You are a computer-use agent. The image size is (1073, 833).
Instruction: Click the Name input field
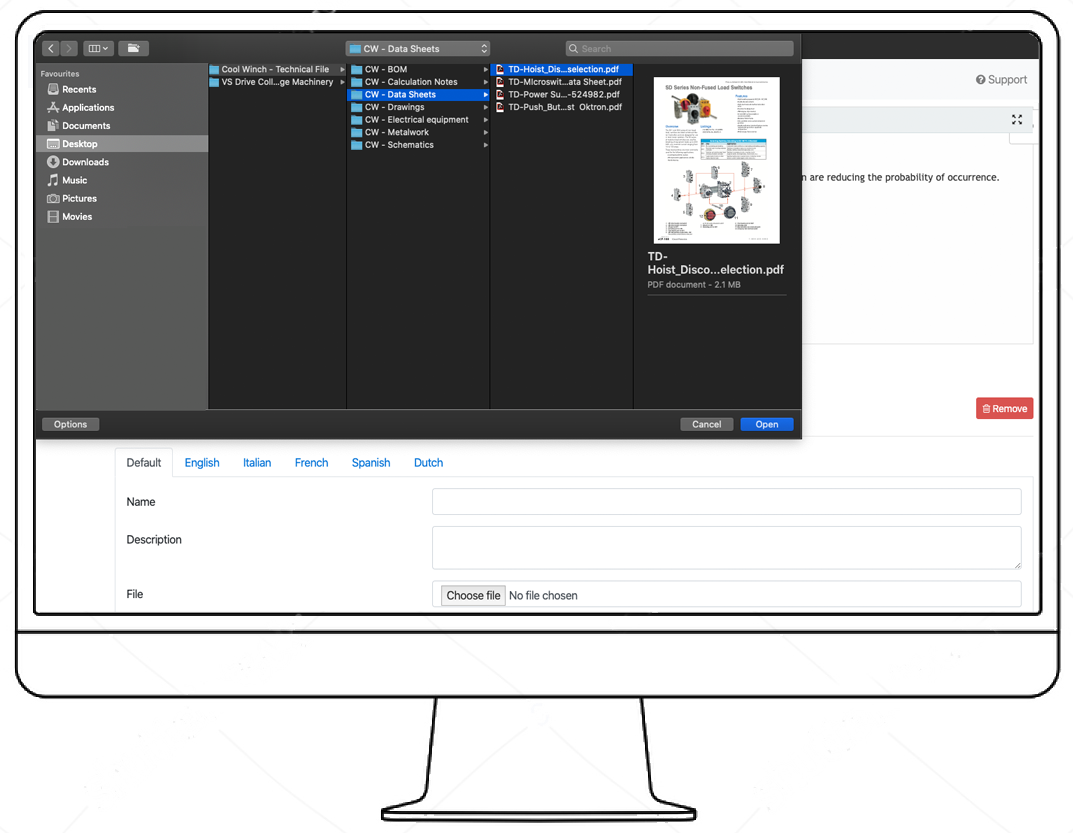(x=727, y=502)
